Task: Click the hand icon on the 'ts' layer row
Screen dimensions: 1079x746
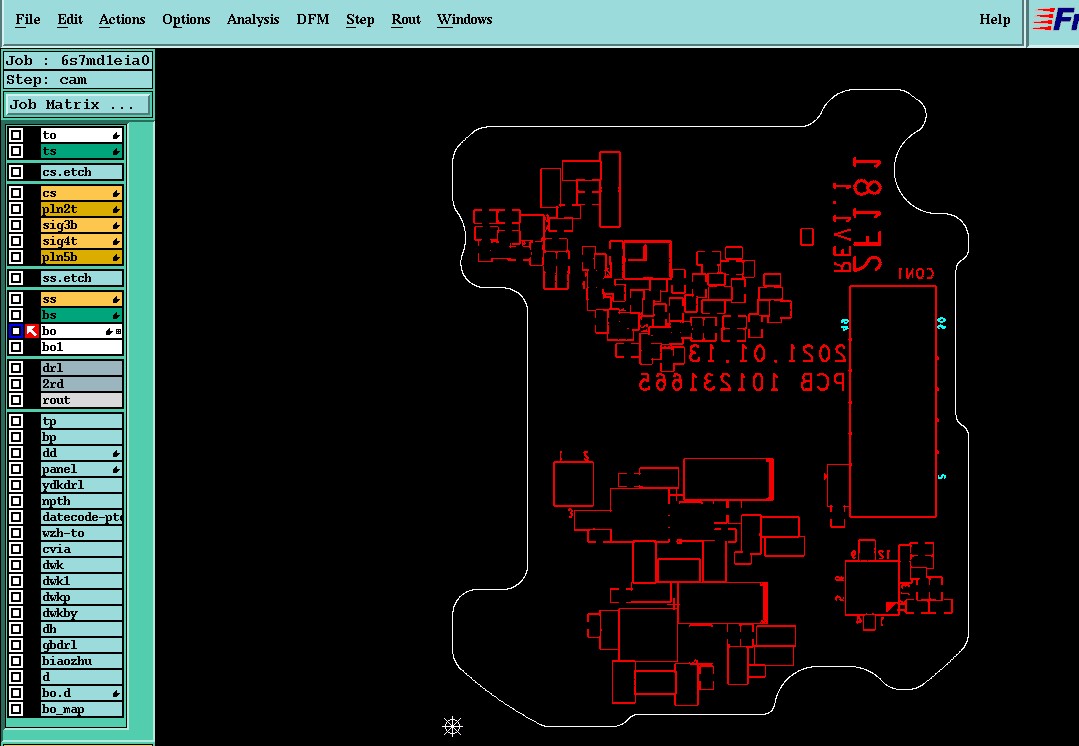Action: pyautogui.click(x=116, y=151)
